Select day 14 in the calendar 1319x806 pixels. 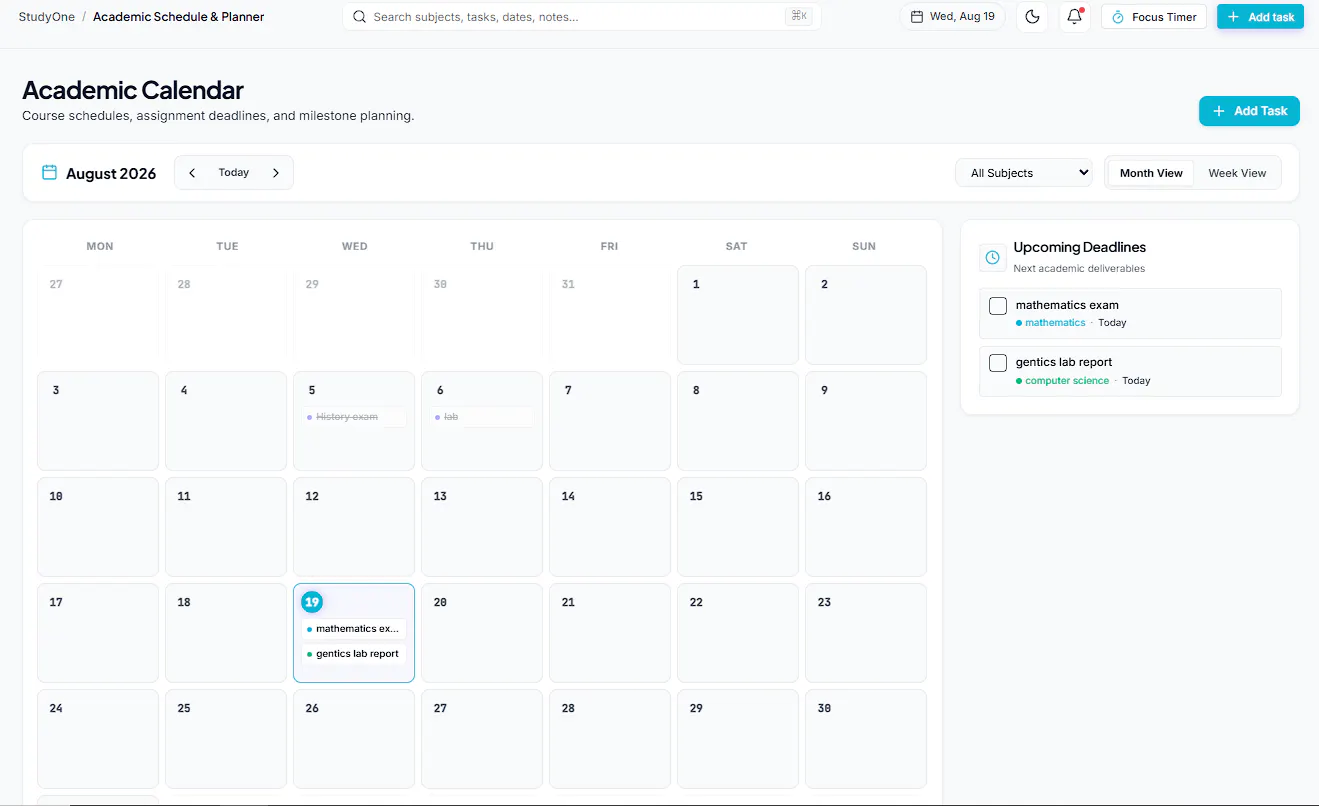coord(610,527)
